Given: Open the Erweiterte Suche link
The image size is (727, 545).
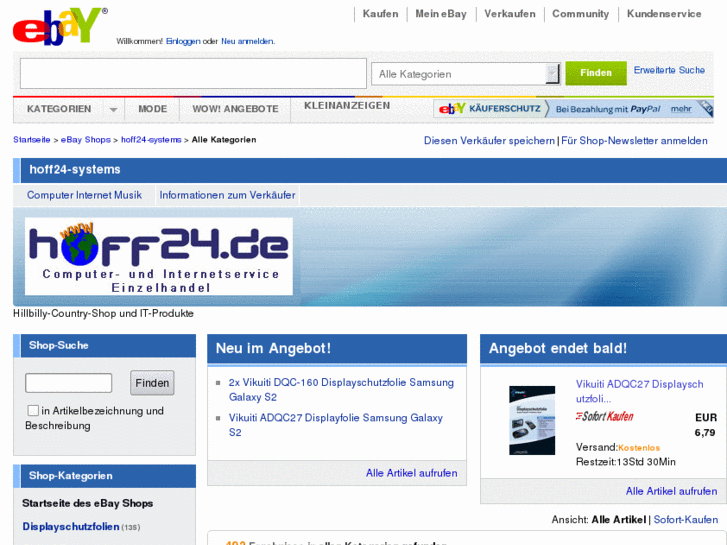Looking at the screenshot, I should pyautogui.click(x=669, y=70).
